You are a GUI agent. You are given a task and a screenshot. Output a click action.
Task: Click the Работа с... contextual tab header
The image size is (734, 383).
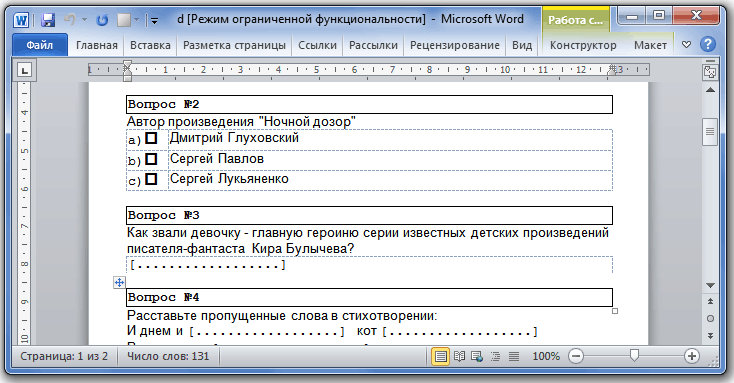(x=576, y=20)
